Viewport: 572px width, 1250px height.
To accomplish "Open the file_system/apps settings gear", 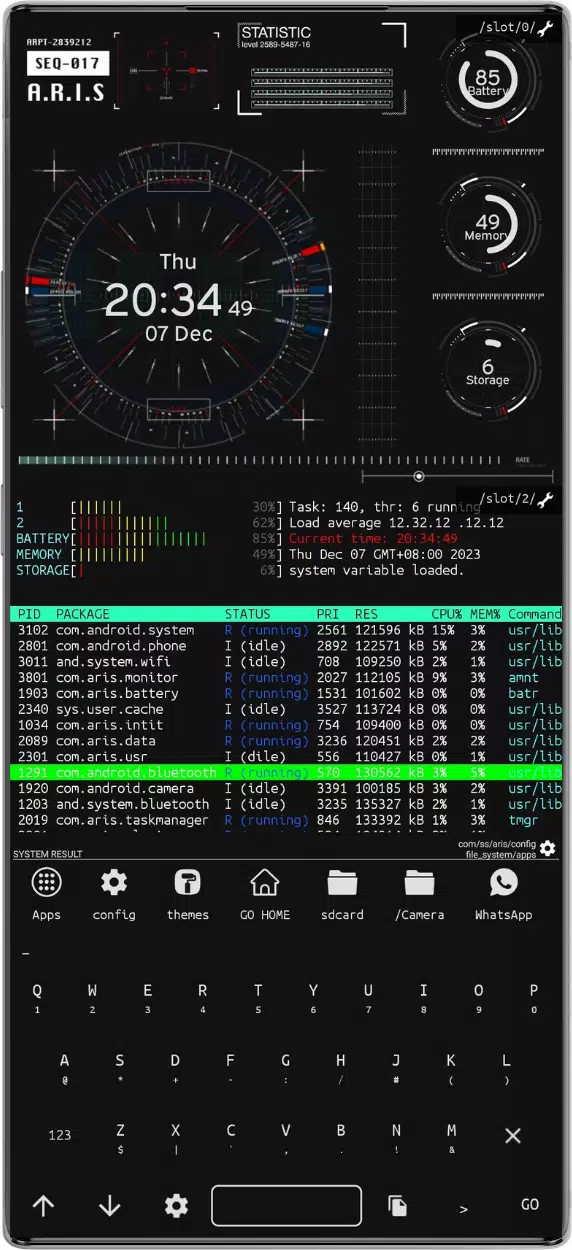I will coord(548,849).
